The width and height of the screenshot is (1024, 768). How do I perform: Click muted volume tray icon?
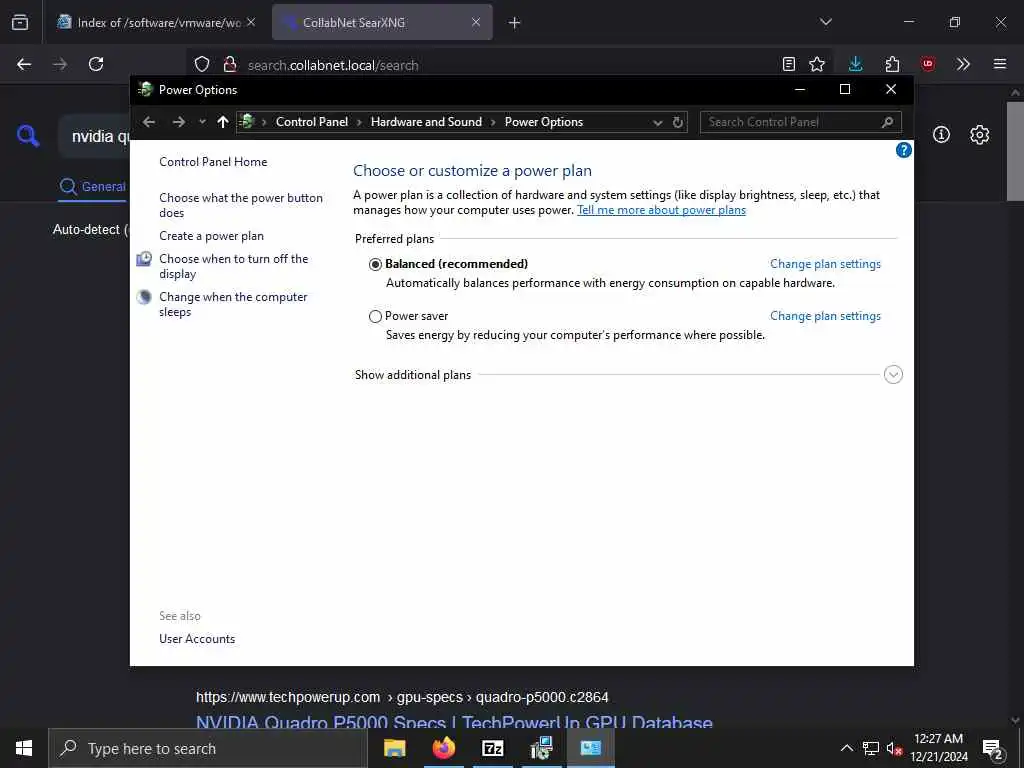[895, 748]
